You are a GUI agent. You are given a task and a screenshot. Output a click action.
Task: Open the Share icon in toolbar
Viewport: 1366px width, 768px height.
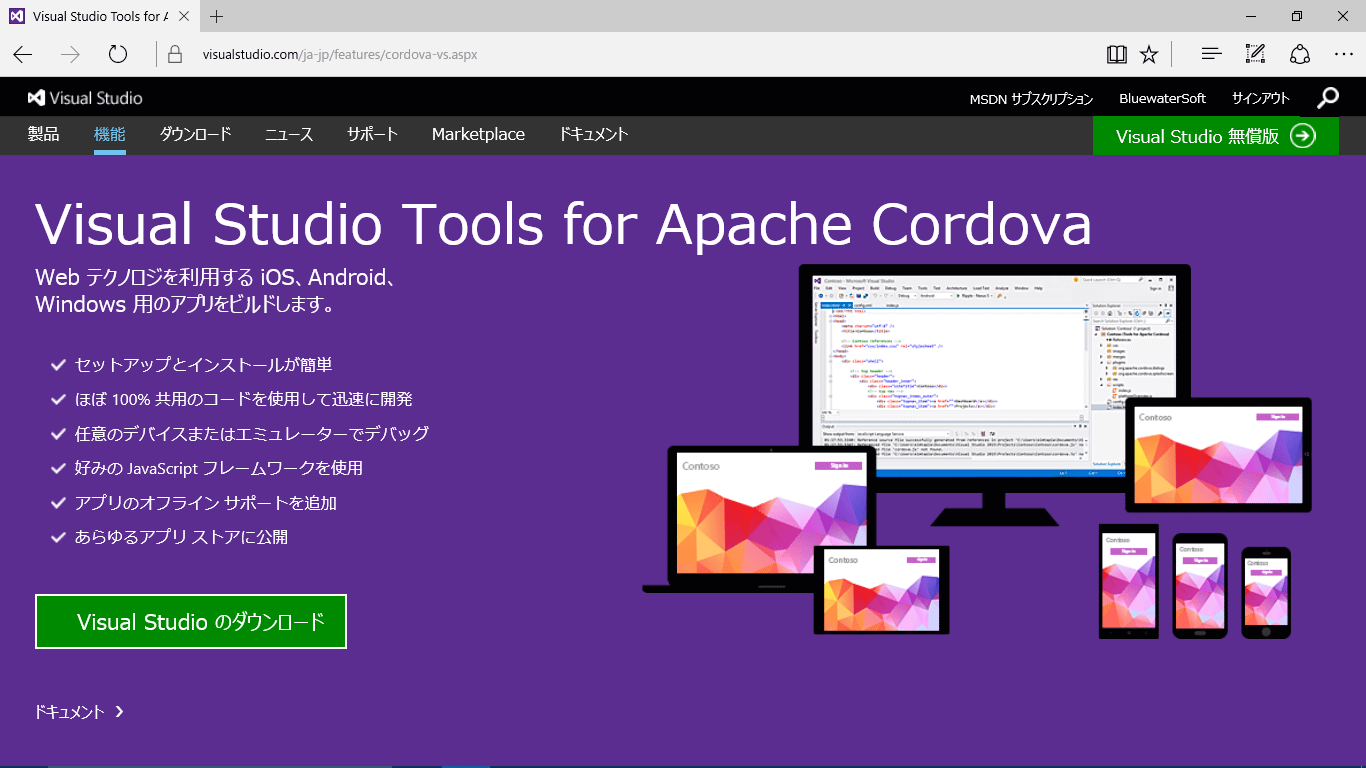coord(1299,54)
